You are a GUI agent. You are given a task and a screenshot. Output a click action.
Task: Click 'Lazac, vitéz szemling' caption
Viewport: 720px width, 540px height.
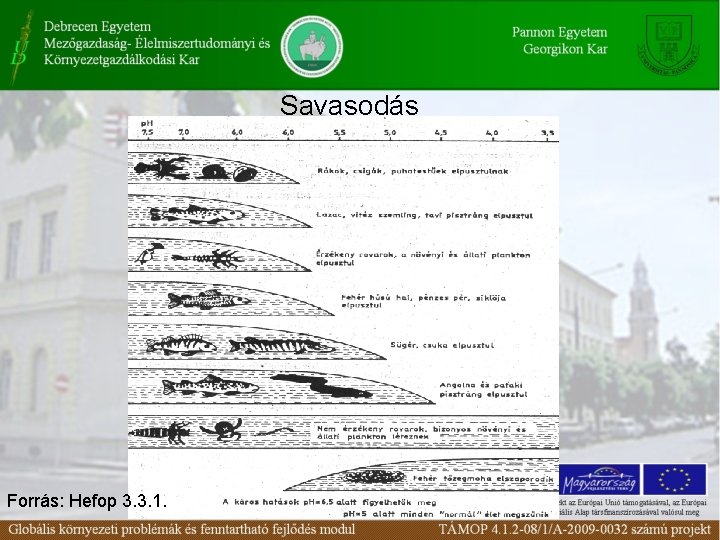tap(425, 215)
